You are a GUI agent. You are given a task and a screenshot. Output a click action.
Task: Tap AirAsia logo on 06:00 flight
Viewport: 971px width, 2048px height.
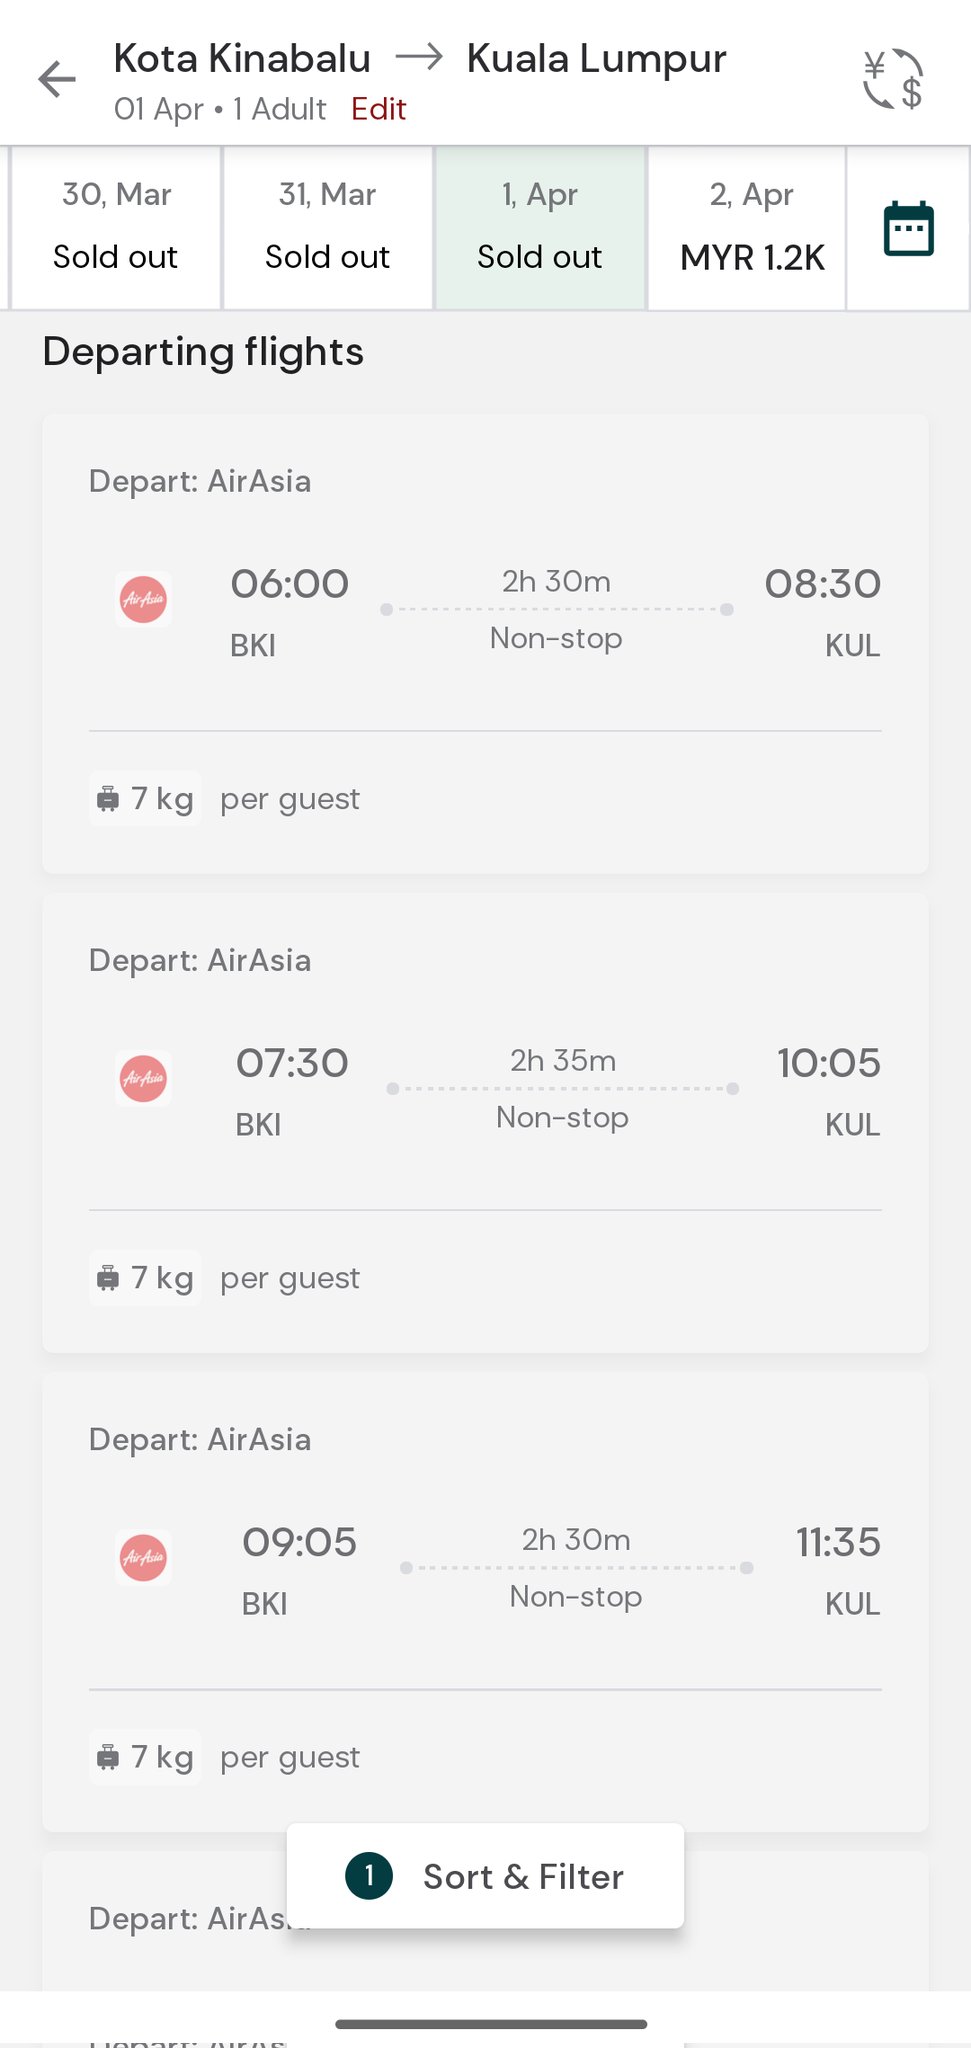click(143, 600)
